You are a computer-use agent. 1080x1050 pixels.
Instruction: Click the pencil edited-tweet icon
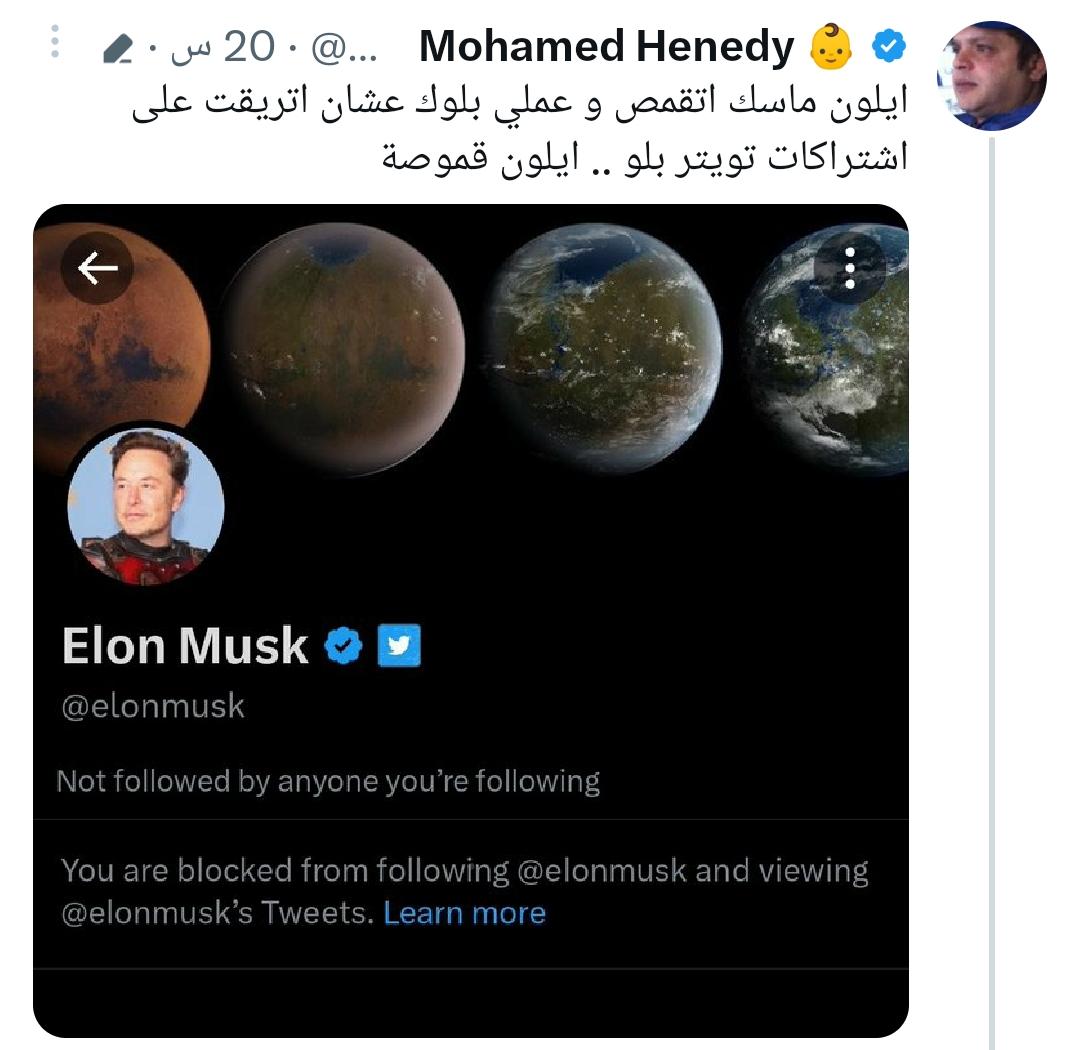coord(118,48)
